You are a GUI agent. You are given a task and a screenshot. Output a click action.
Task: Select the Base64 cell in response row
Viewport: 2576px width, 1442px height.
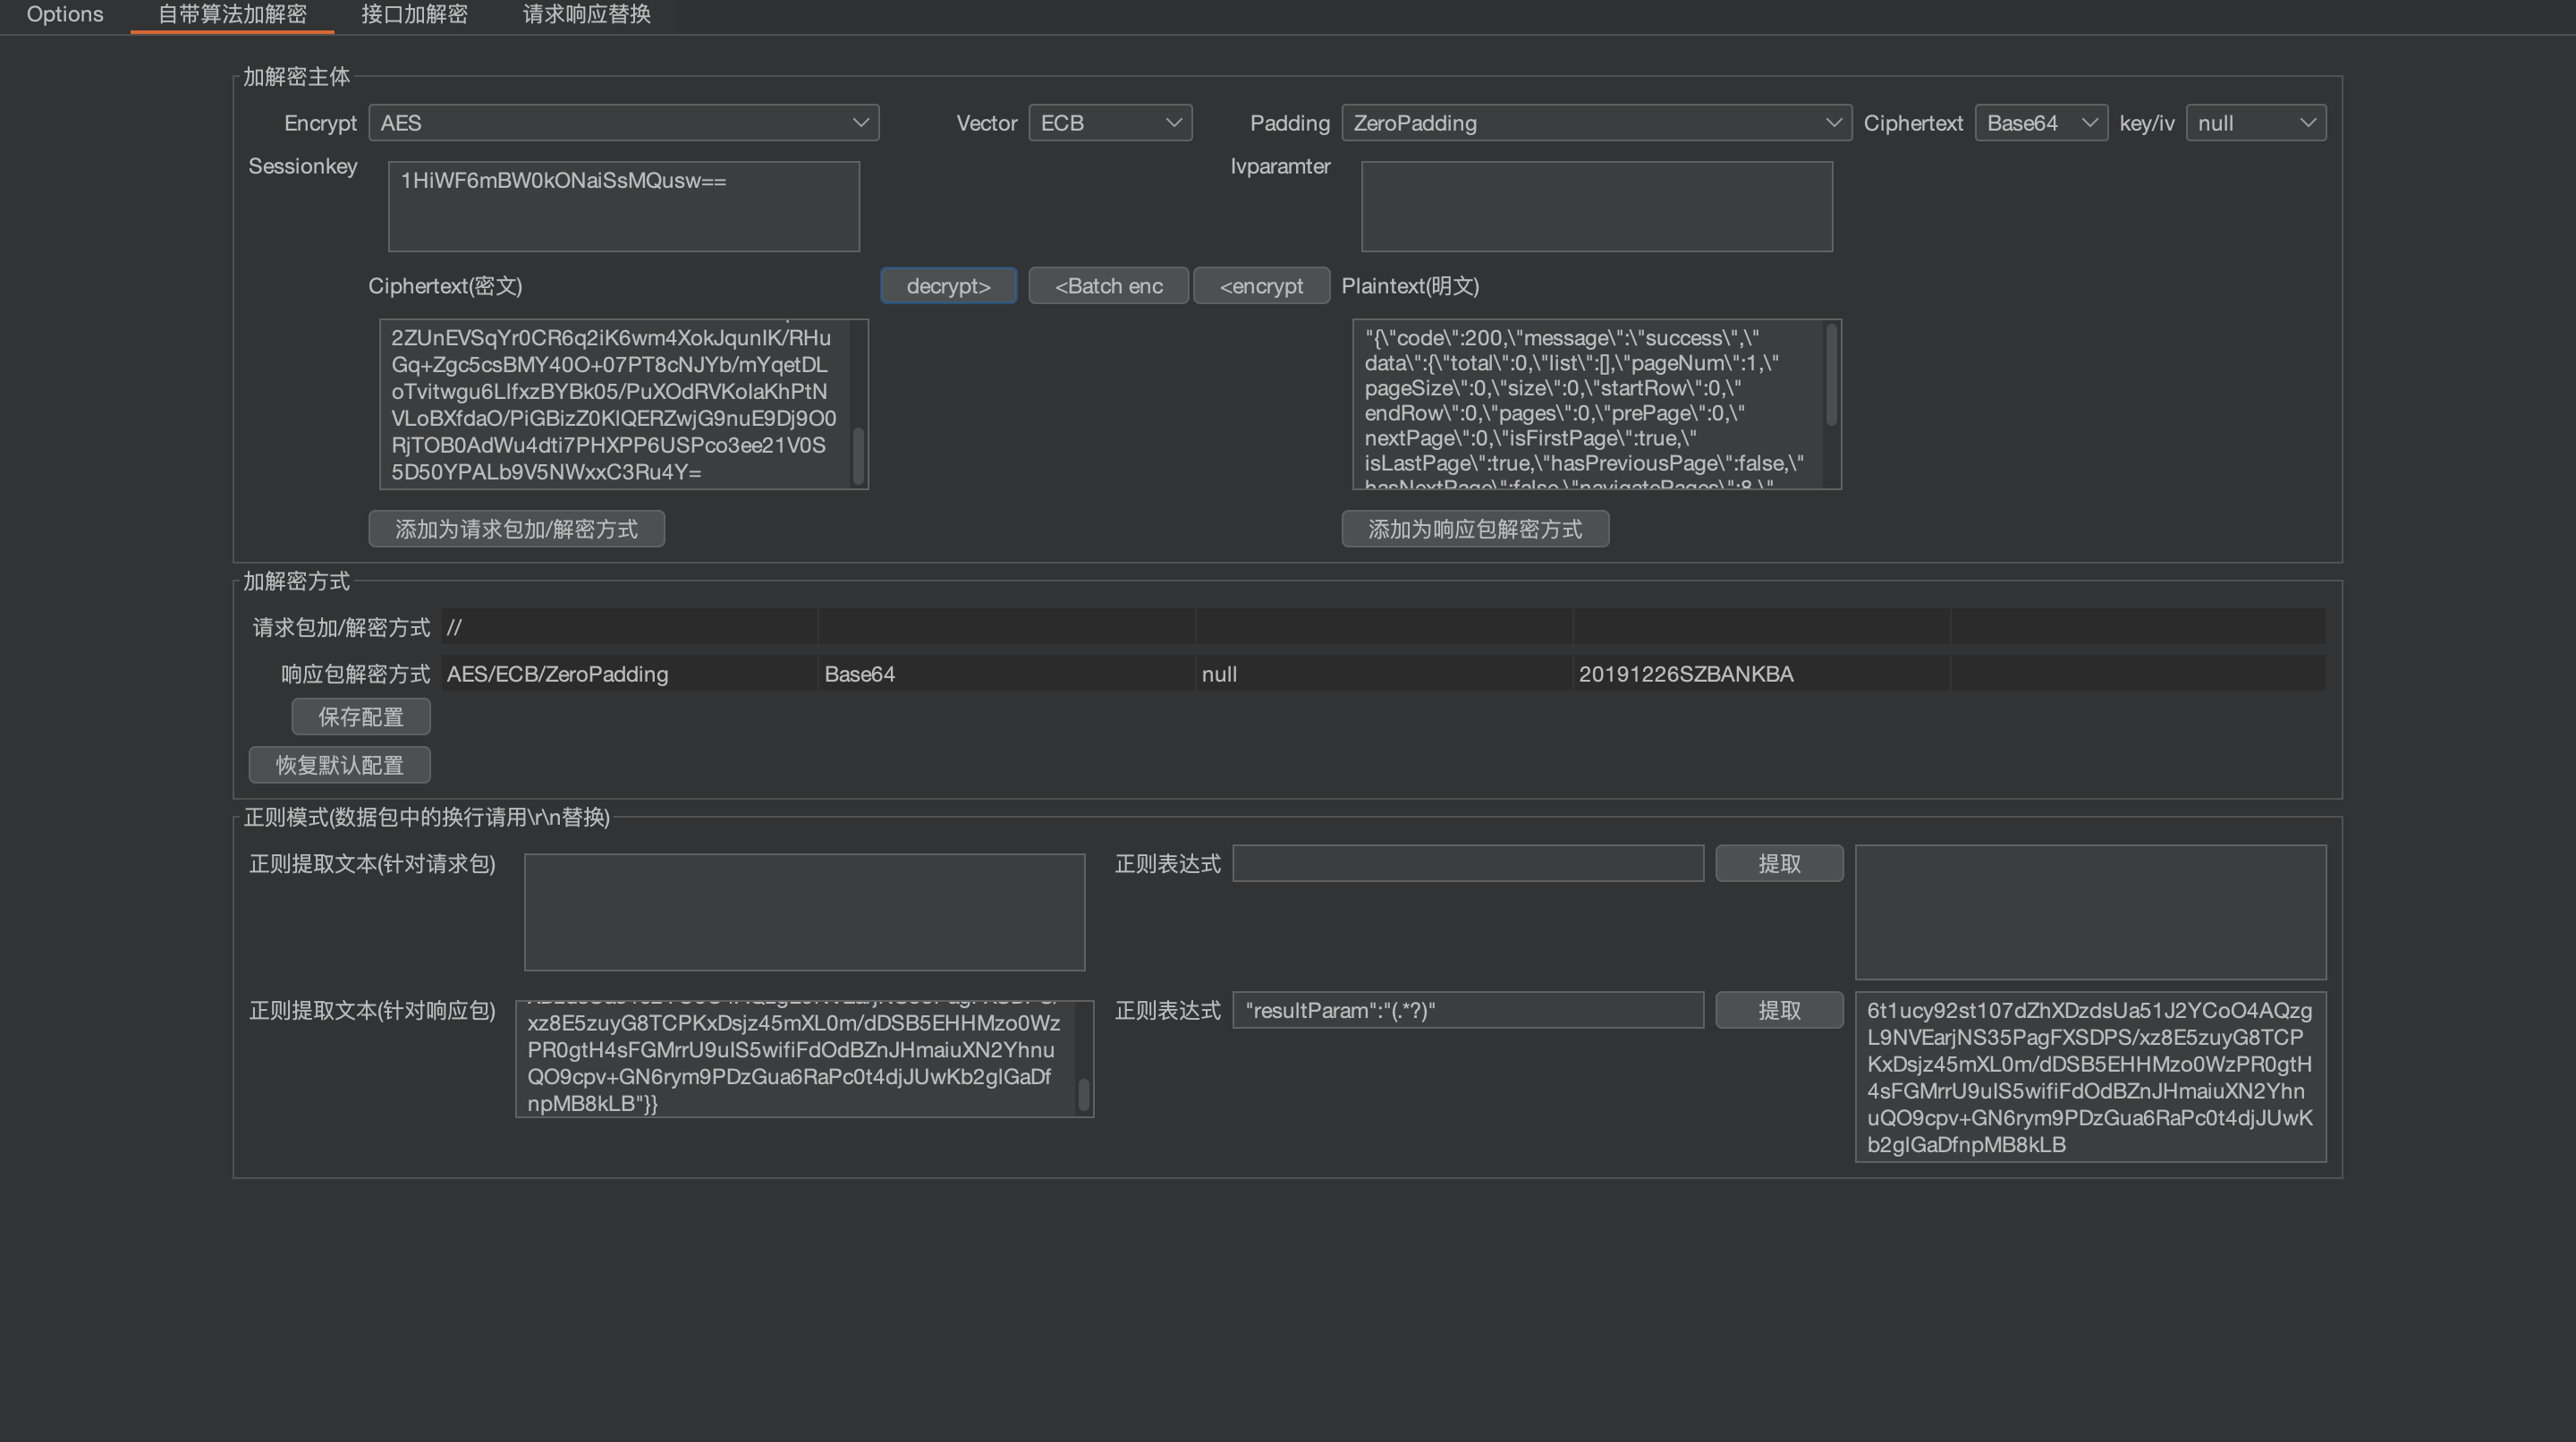coord(1007,674)
